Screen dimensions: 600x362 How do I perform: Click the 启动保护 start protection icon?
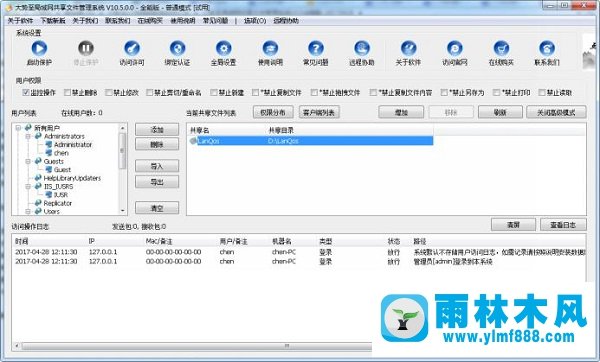39,48
